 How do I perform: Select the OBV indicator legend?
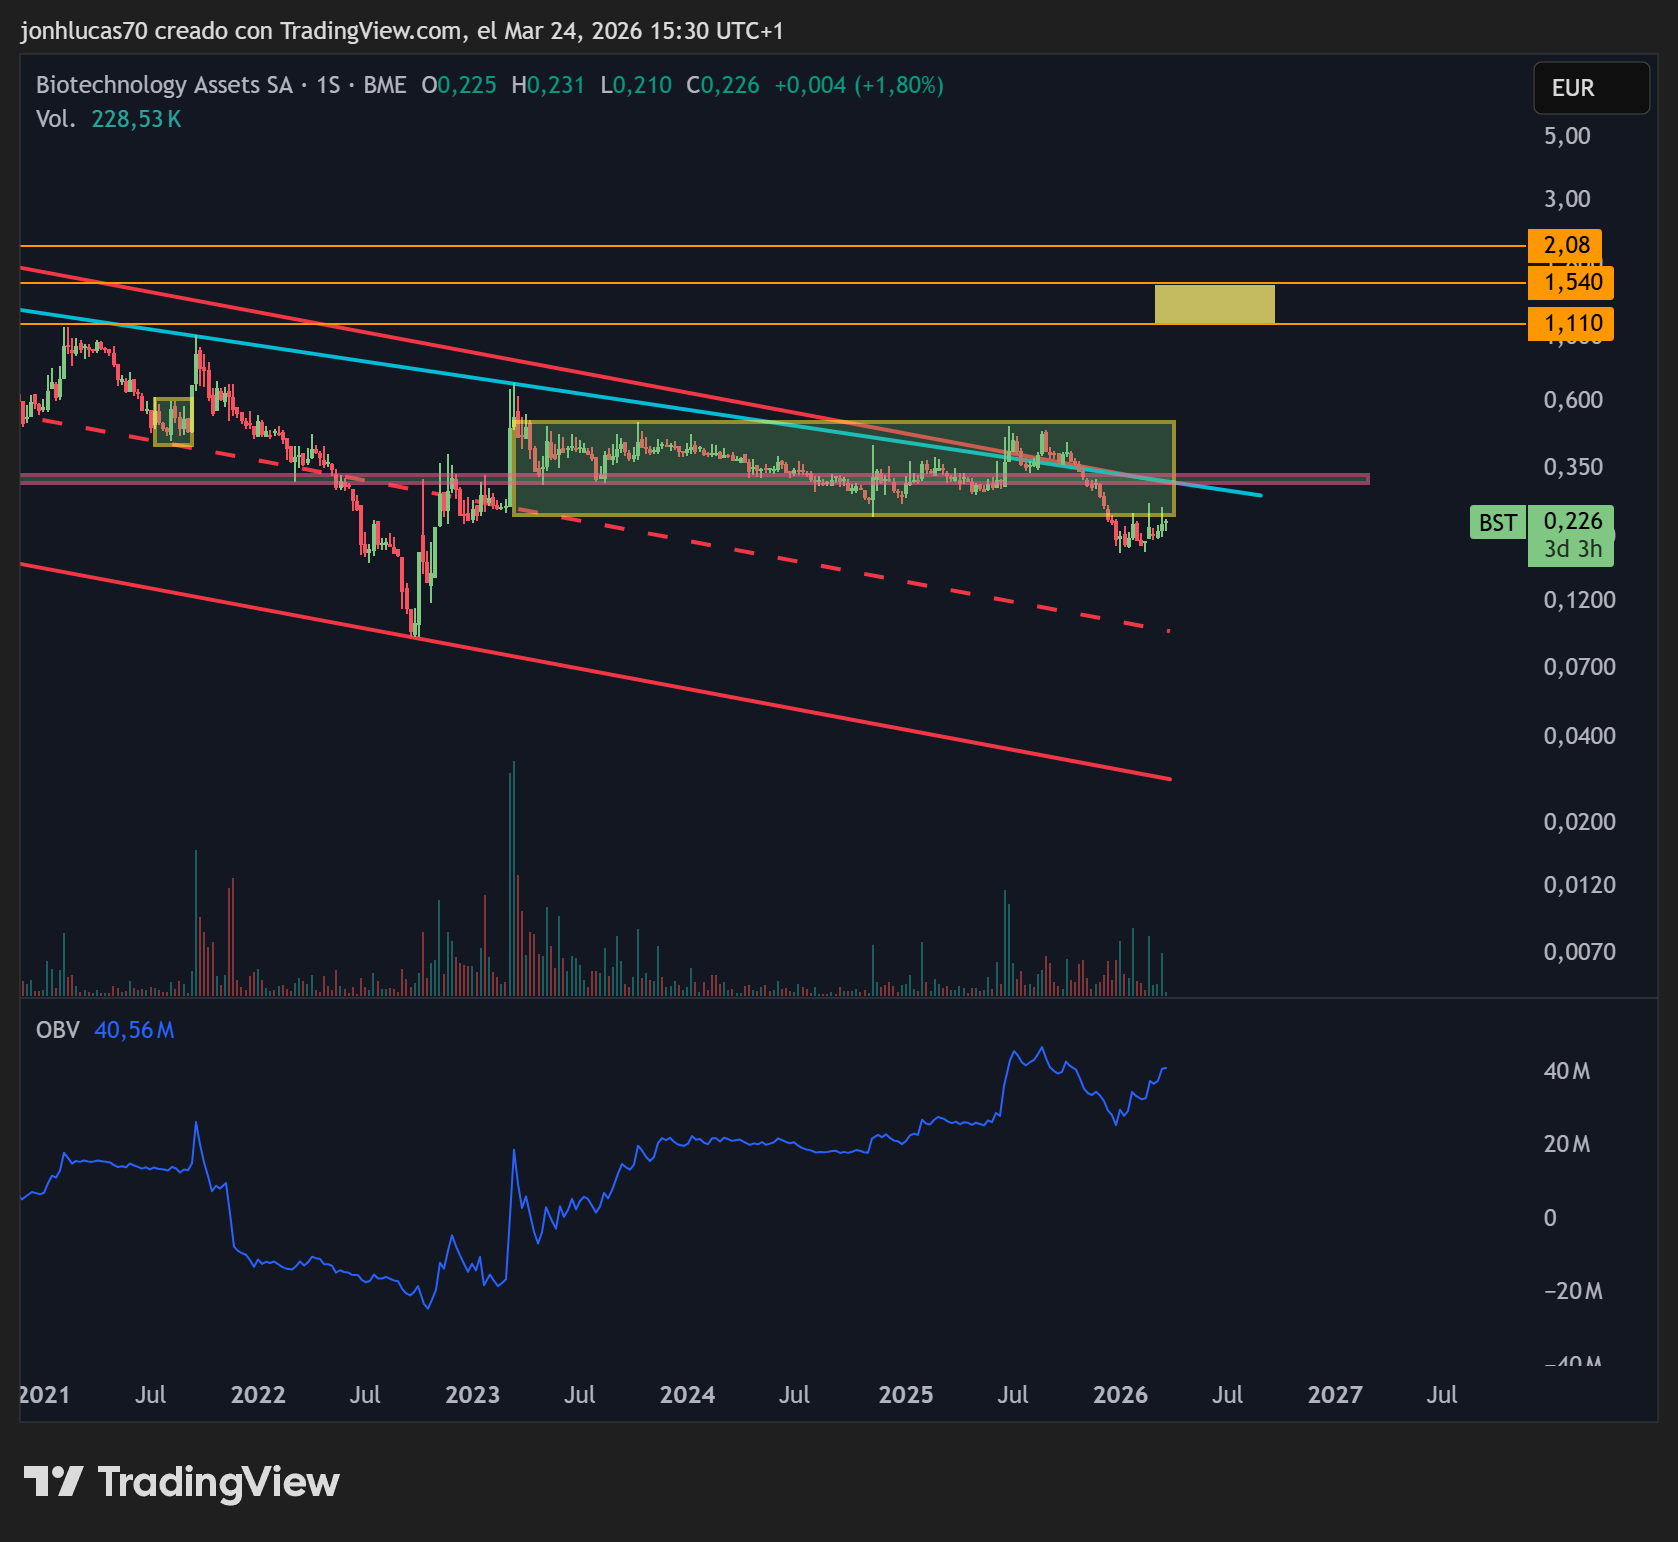tap(57, 1030)
